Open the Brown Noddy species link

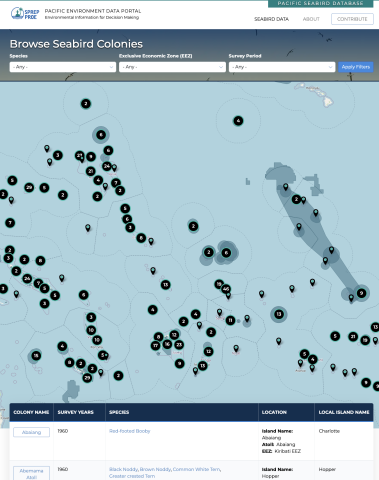(x=155, y=469)
